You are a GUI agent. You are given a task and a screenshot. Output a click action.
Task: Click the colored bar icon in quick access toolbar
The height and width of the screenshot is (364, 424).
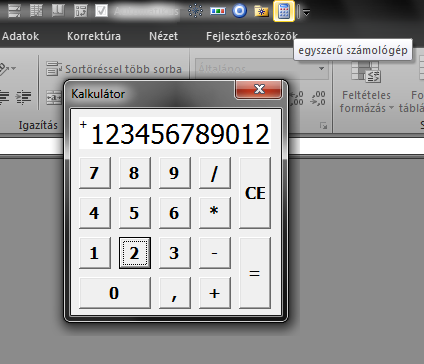pos(218,11)
